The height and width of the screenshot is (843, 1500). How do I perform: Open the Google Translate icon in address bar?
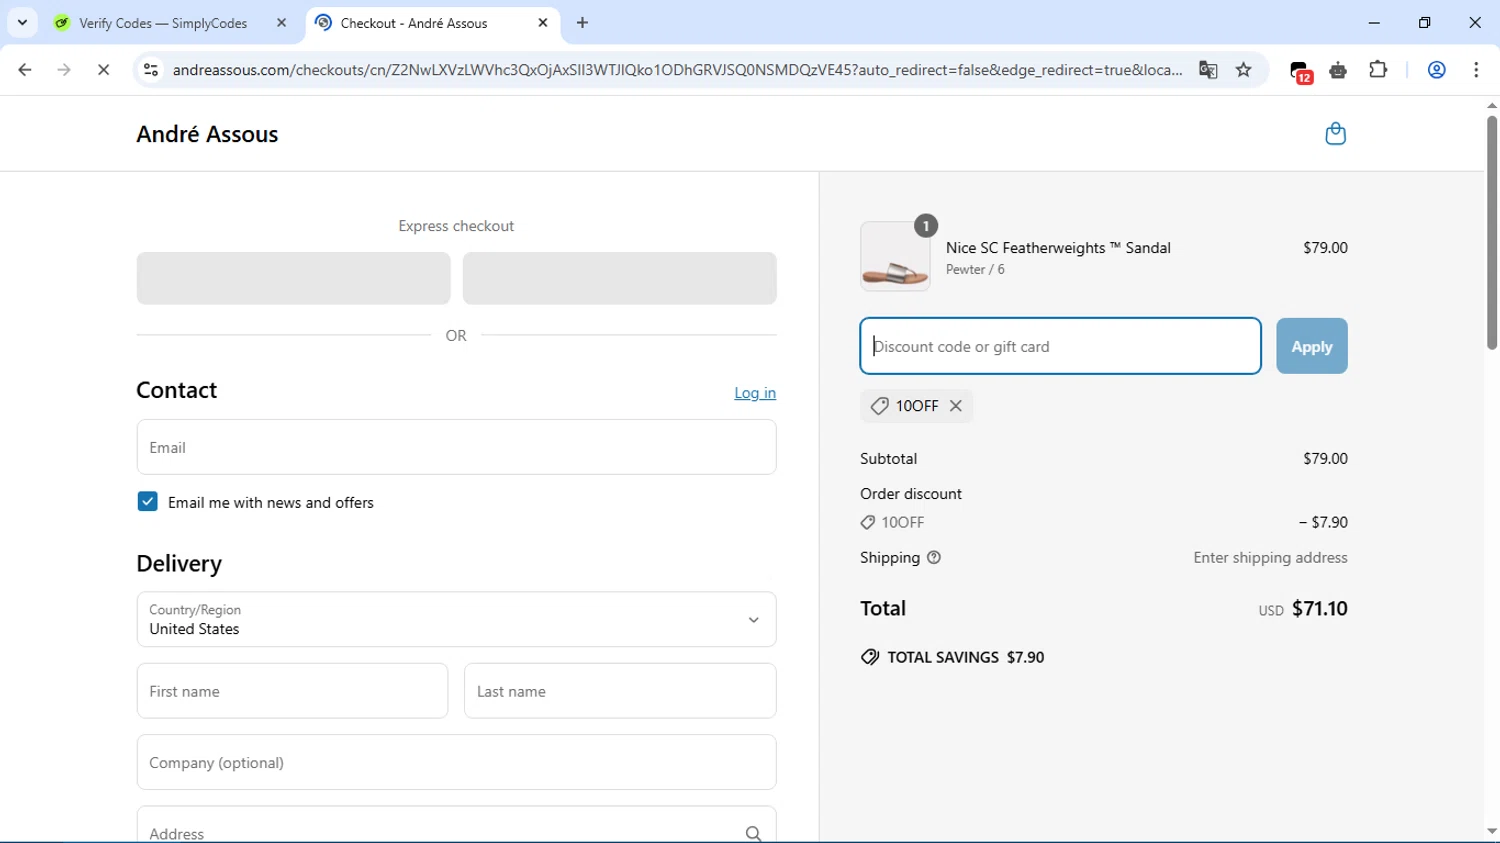point(1208,70)
